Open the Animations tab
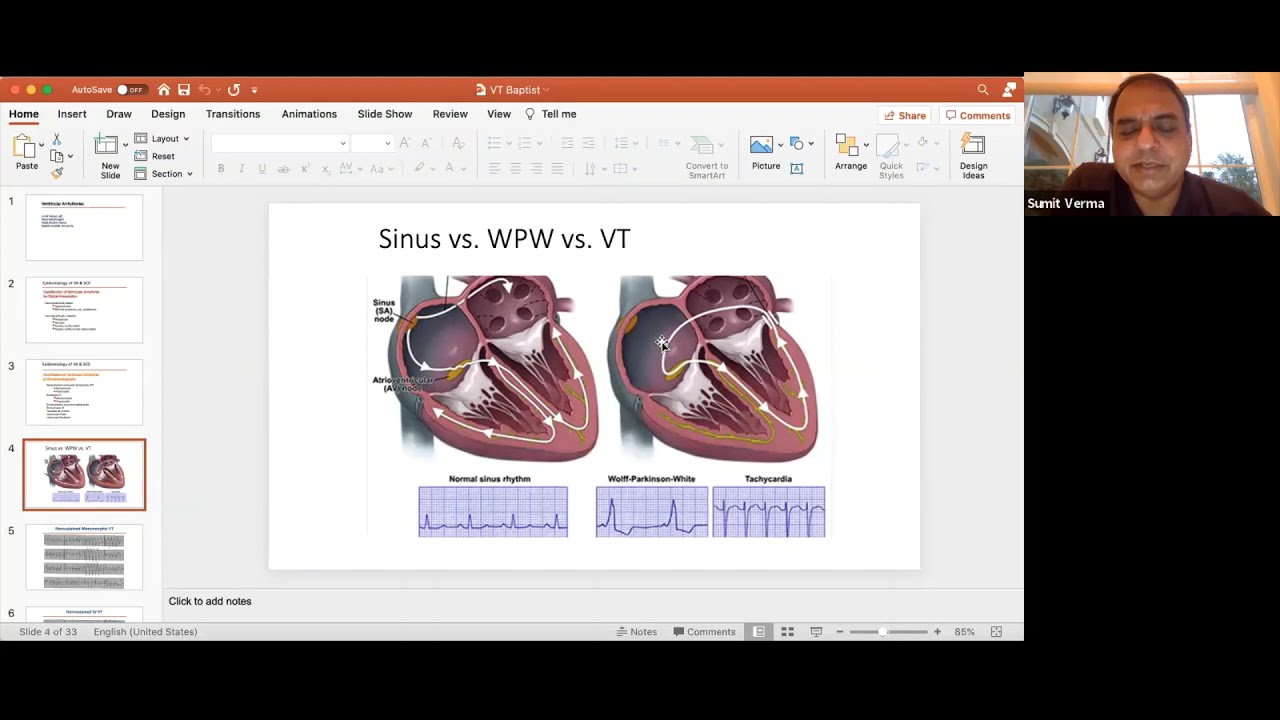The height and width of the screenshot is (720, 1280). tap(309, 114)
